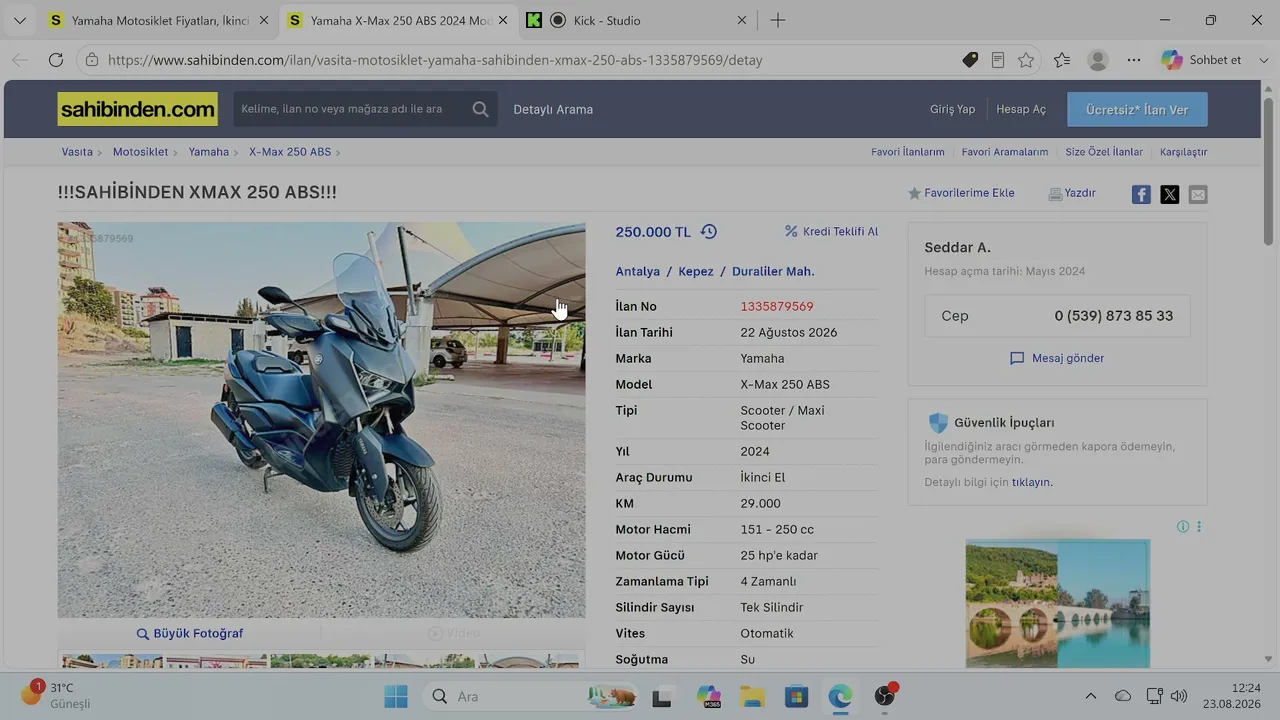Viewport: 1280px width, 720px height.
Task: Open Favori Aramalarım link
Action: click(x=1005, y=152)
